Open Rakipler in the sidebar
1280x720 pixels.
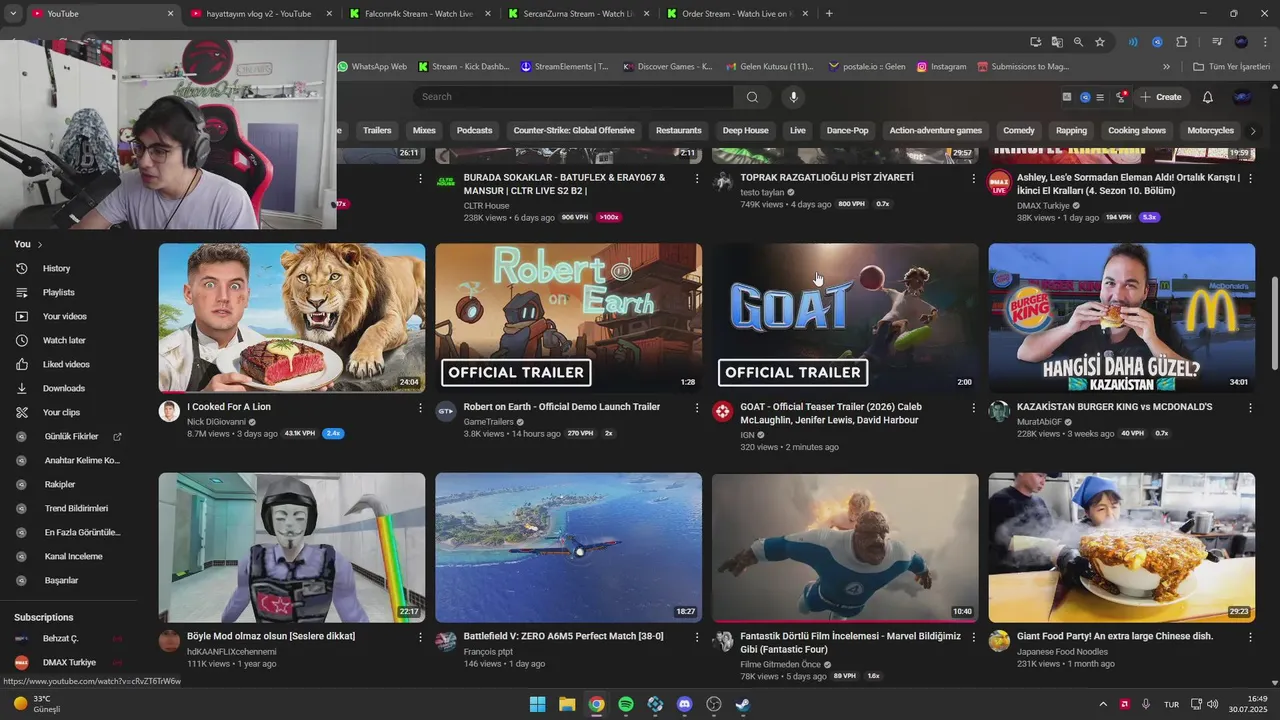[60, 485]
